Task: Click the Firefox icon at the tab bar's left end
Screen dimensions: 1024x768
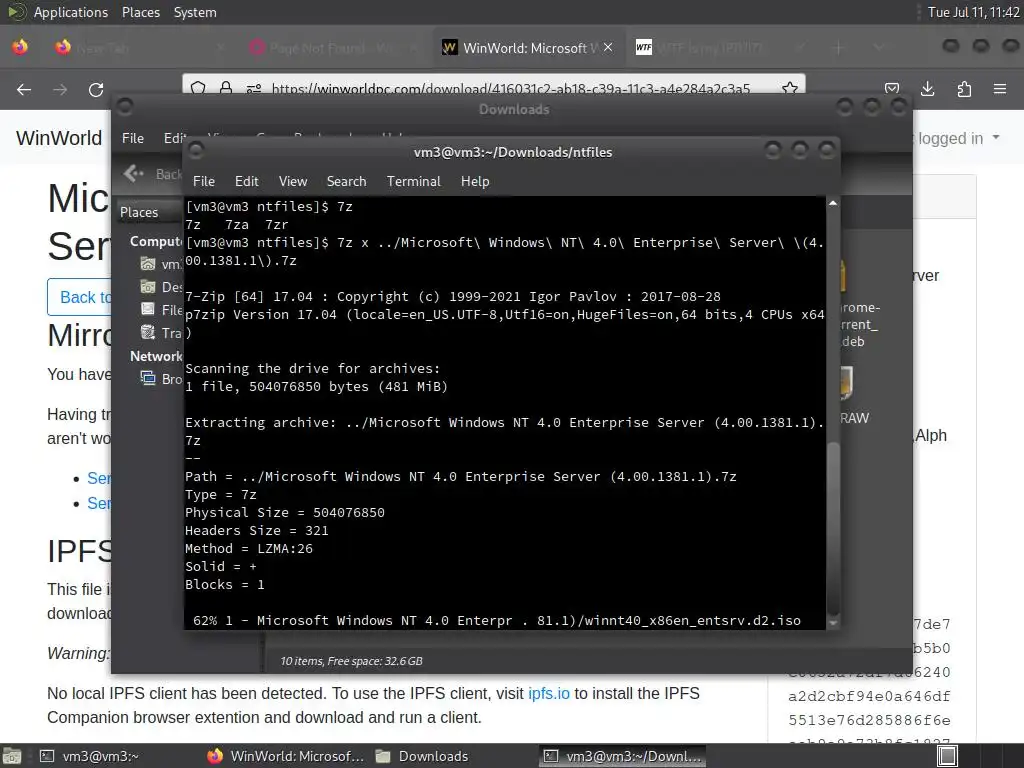Action: click(20, 47)
